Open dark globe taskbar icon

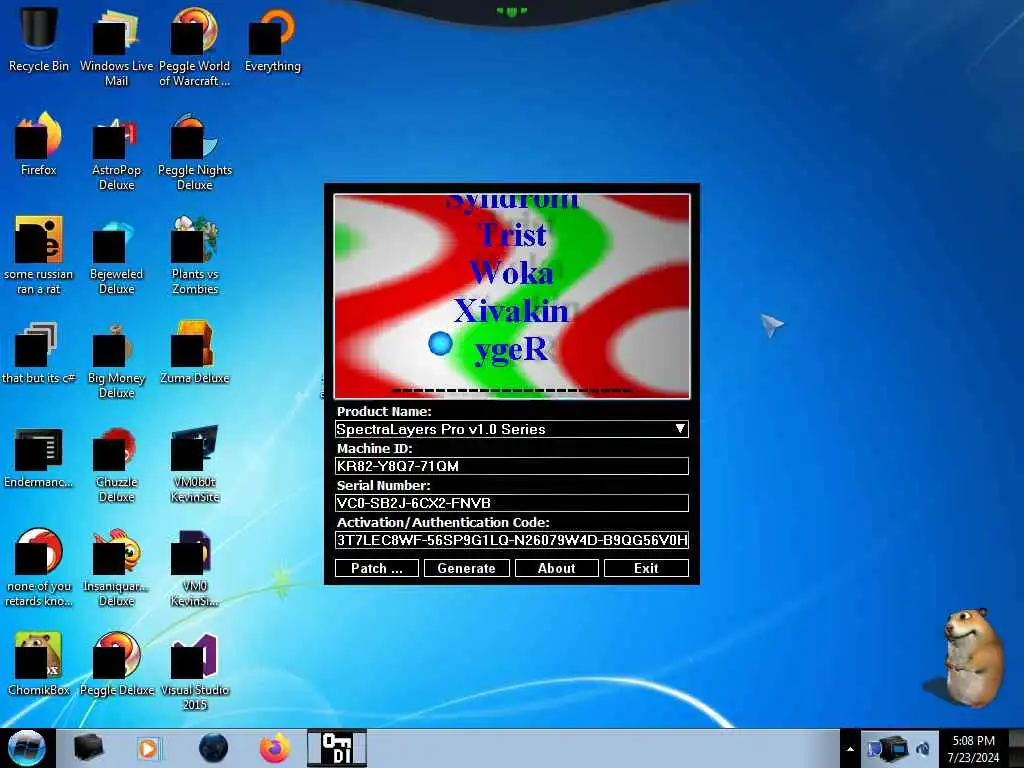(213, 748)
